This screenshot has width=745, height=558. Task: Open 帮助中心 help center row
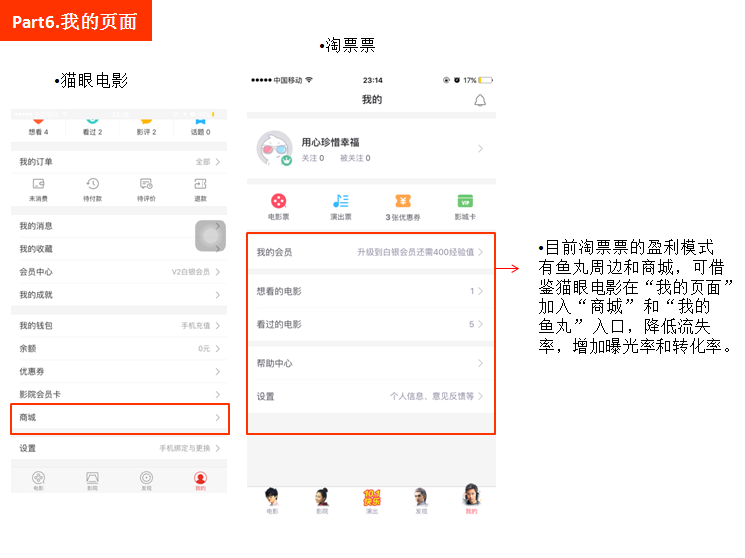pyautogui.click(x=371, y=363)
